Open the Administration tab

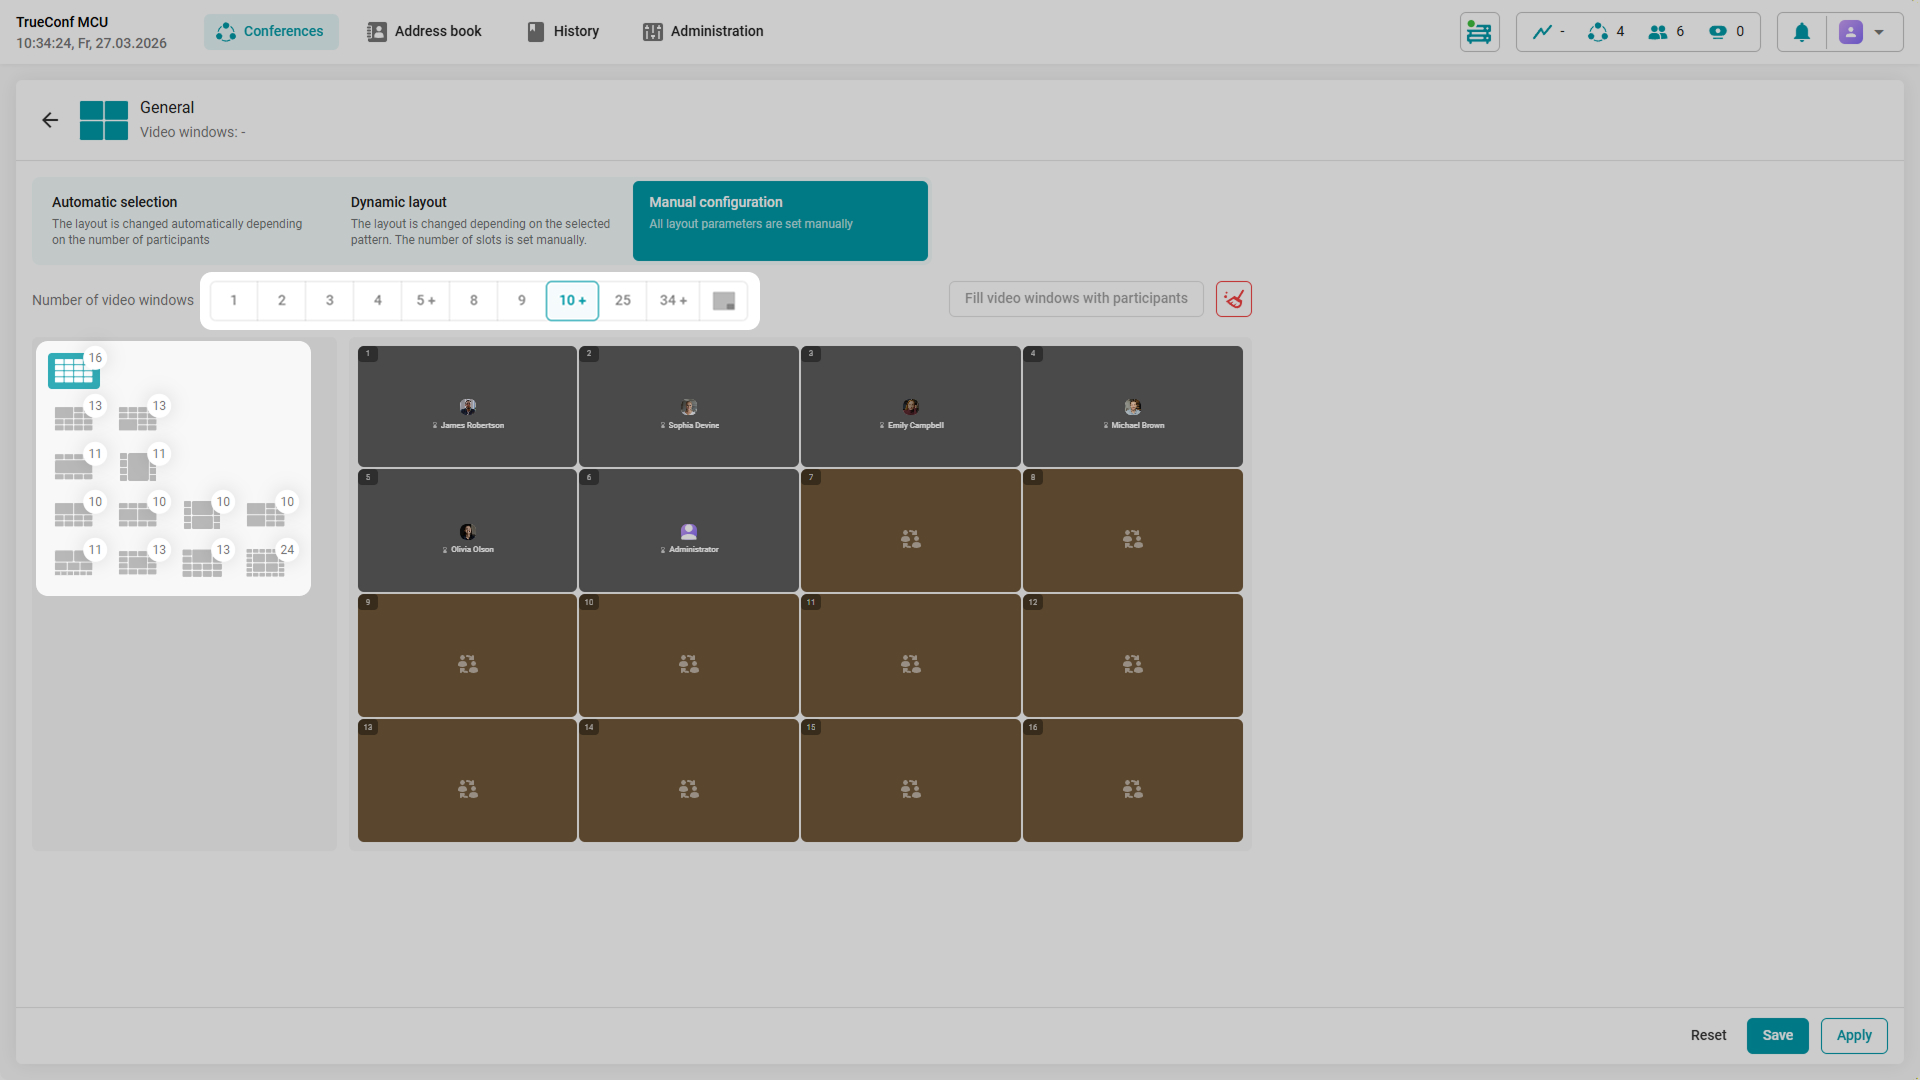[703, 32]
